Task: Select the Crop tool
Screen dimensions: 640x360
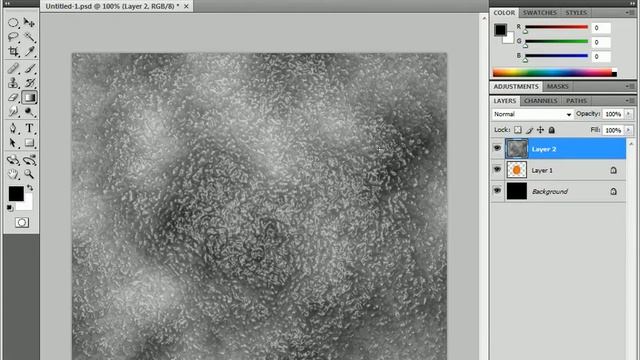Action: pos(13,51)
